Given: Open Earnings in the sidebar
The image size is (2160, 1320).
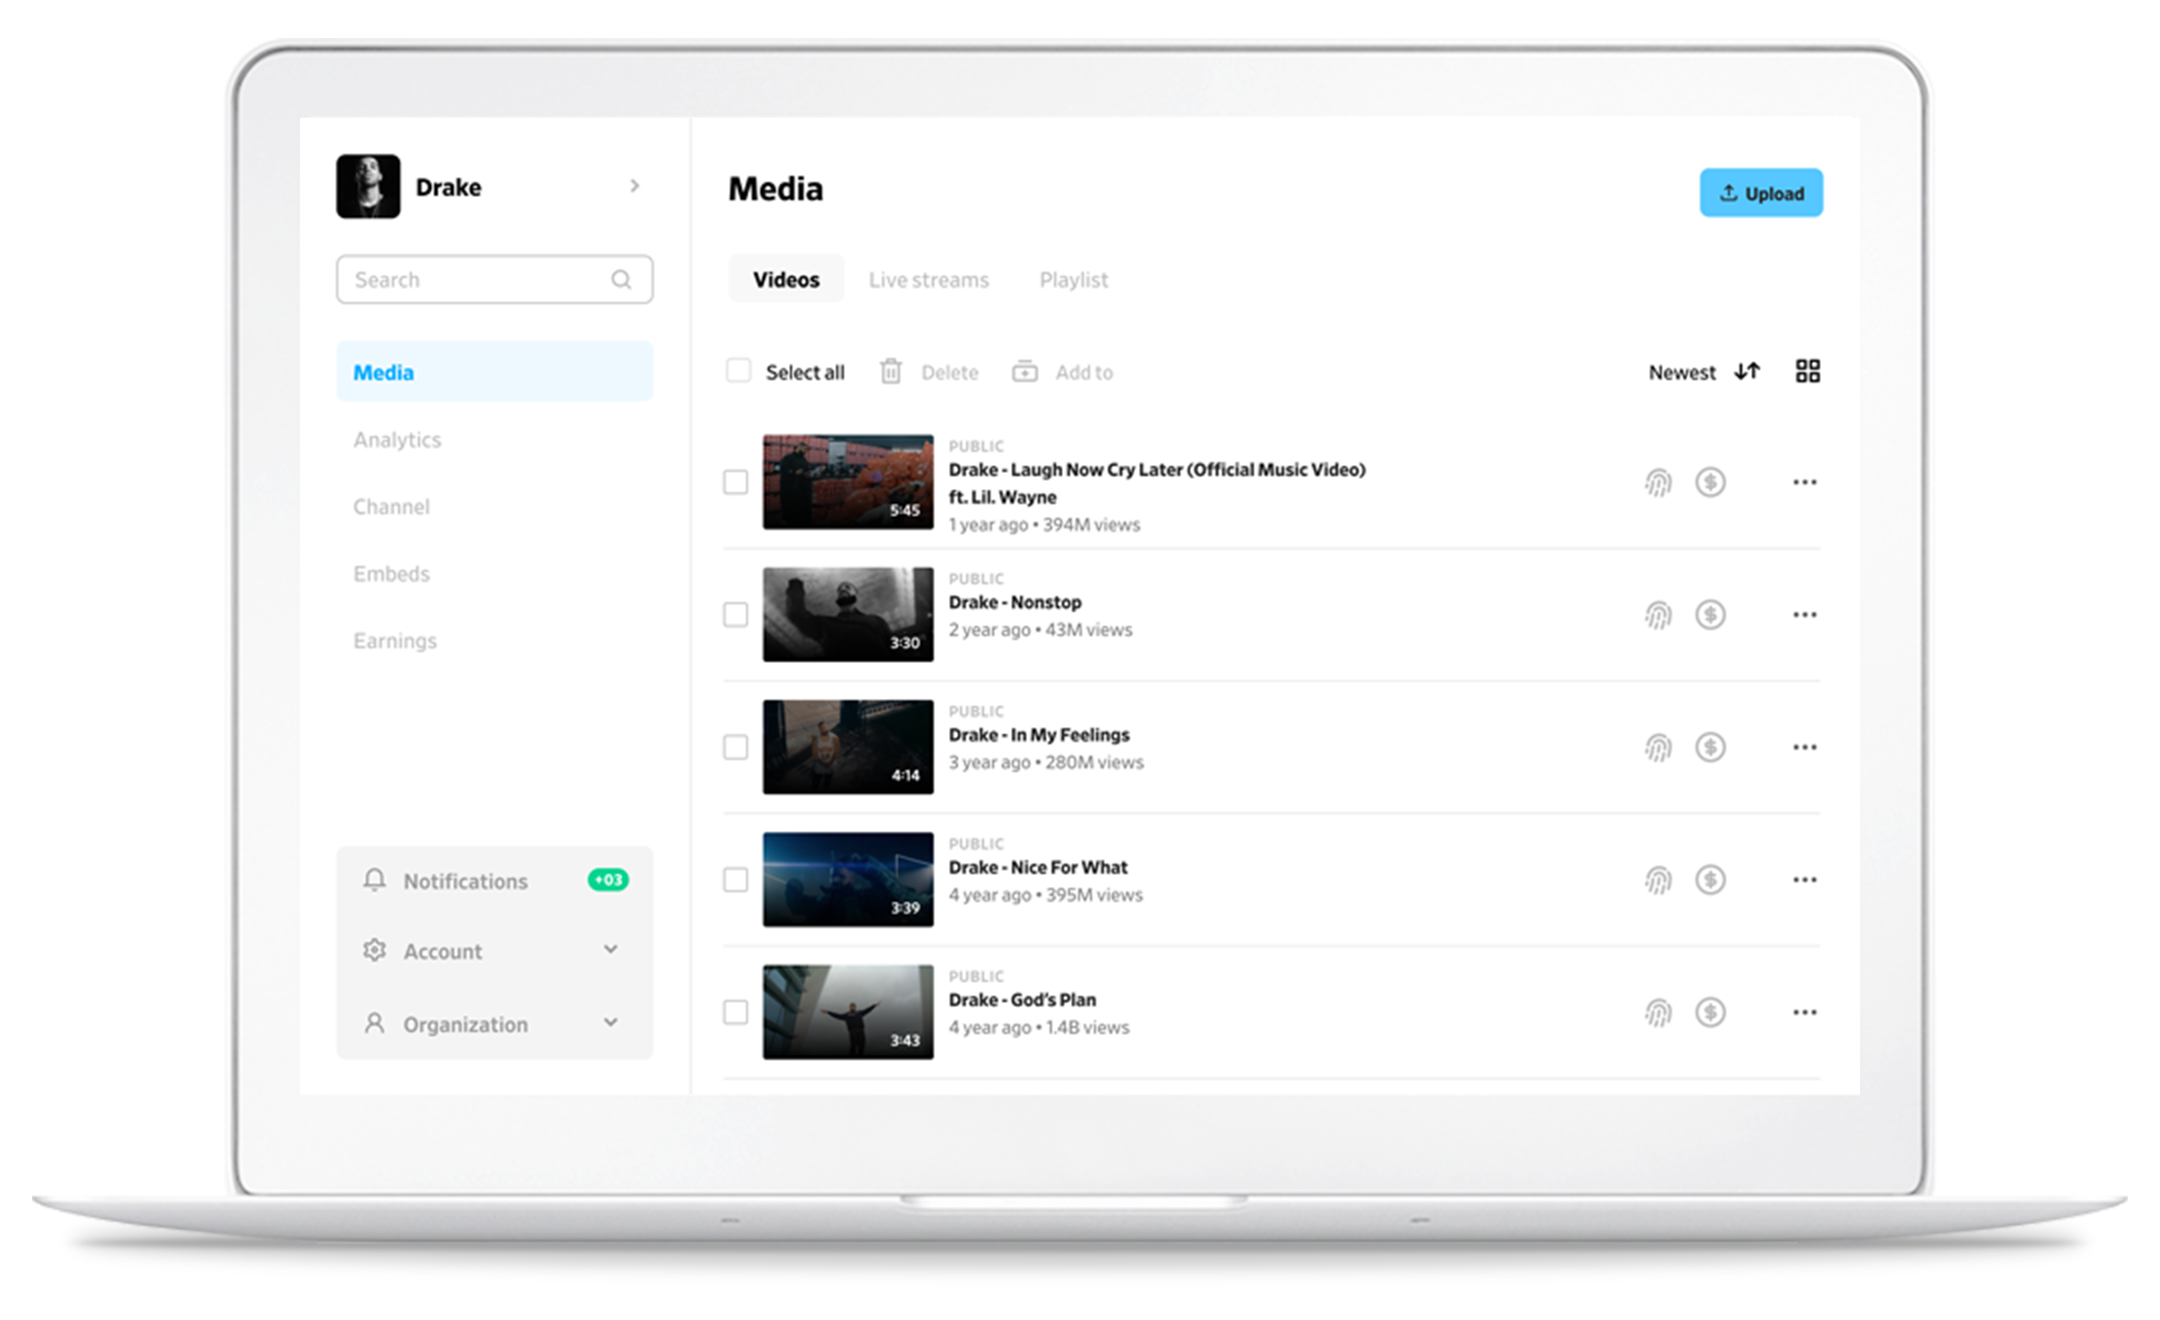Looking at the screenshot, I should (x=395, y=641).
